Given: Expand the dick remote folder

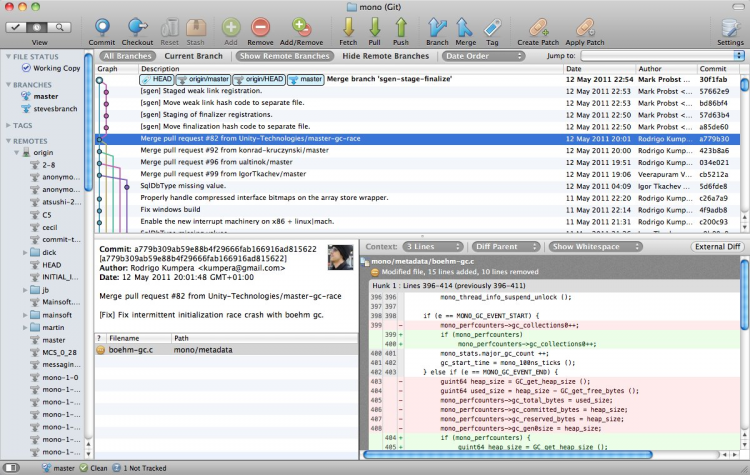Looking at the screenshot, I should (x=24, y=253).
